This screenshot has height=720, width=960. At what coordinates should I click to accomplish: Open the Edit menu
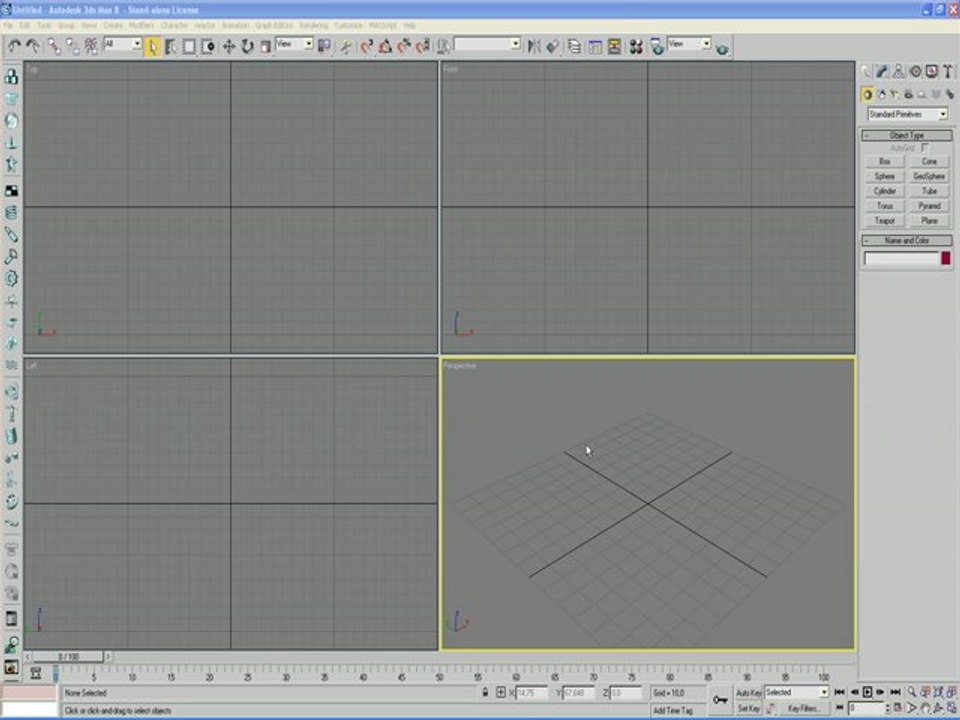[24, 26]
